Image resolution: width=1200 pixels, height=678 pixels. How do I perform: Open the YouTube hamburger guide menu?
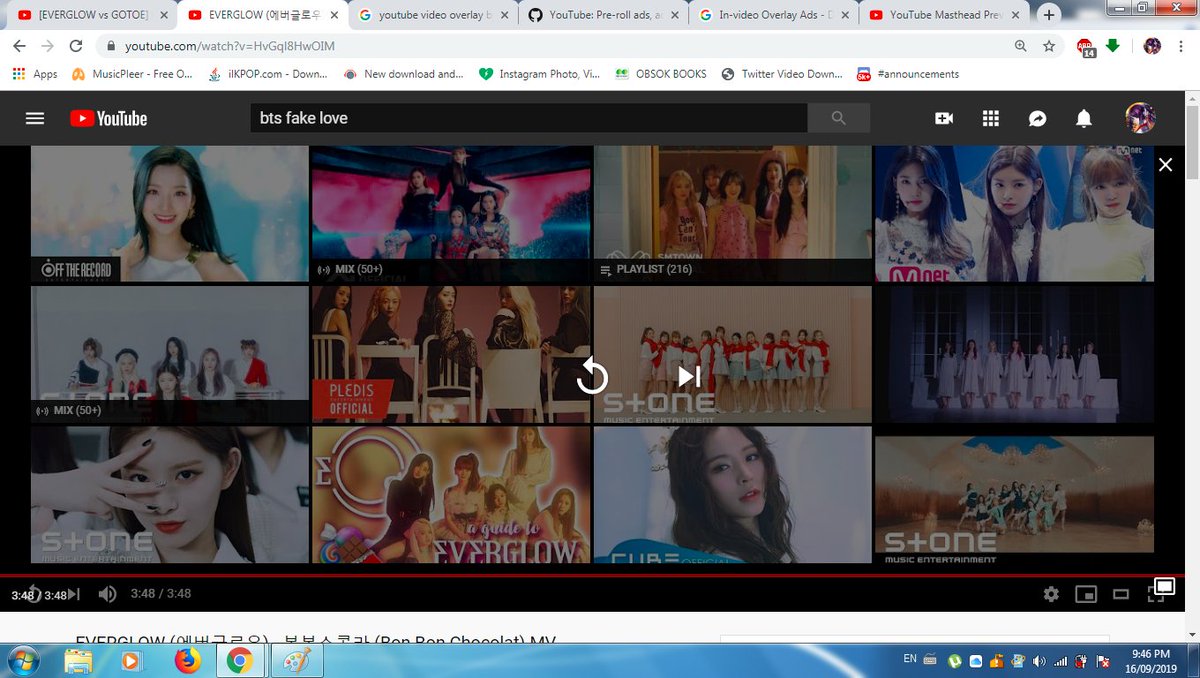35,118
